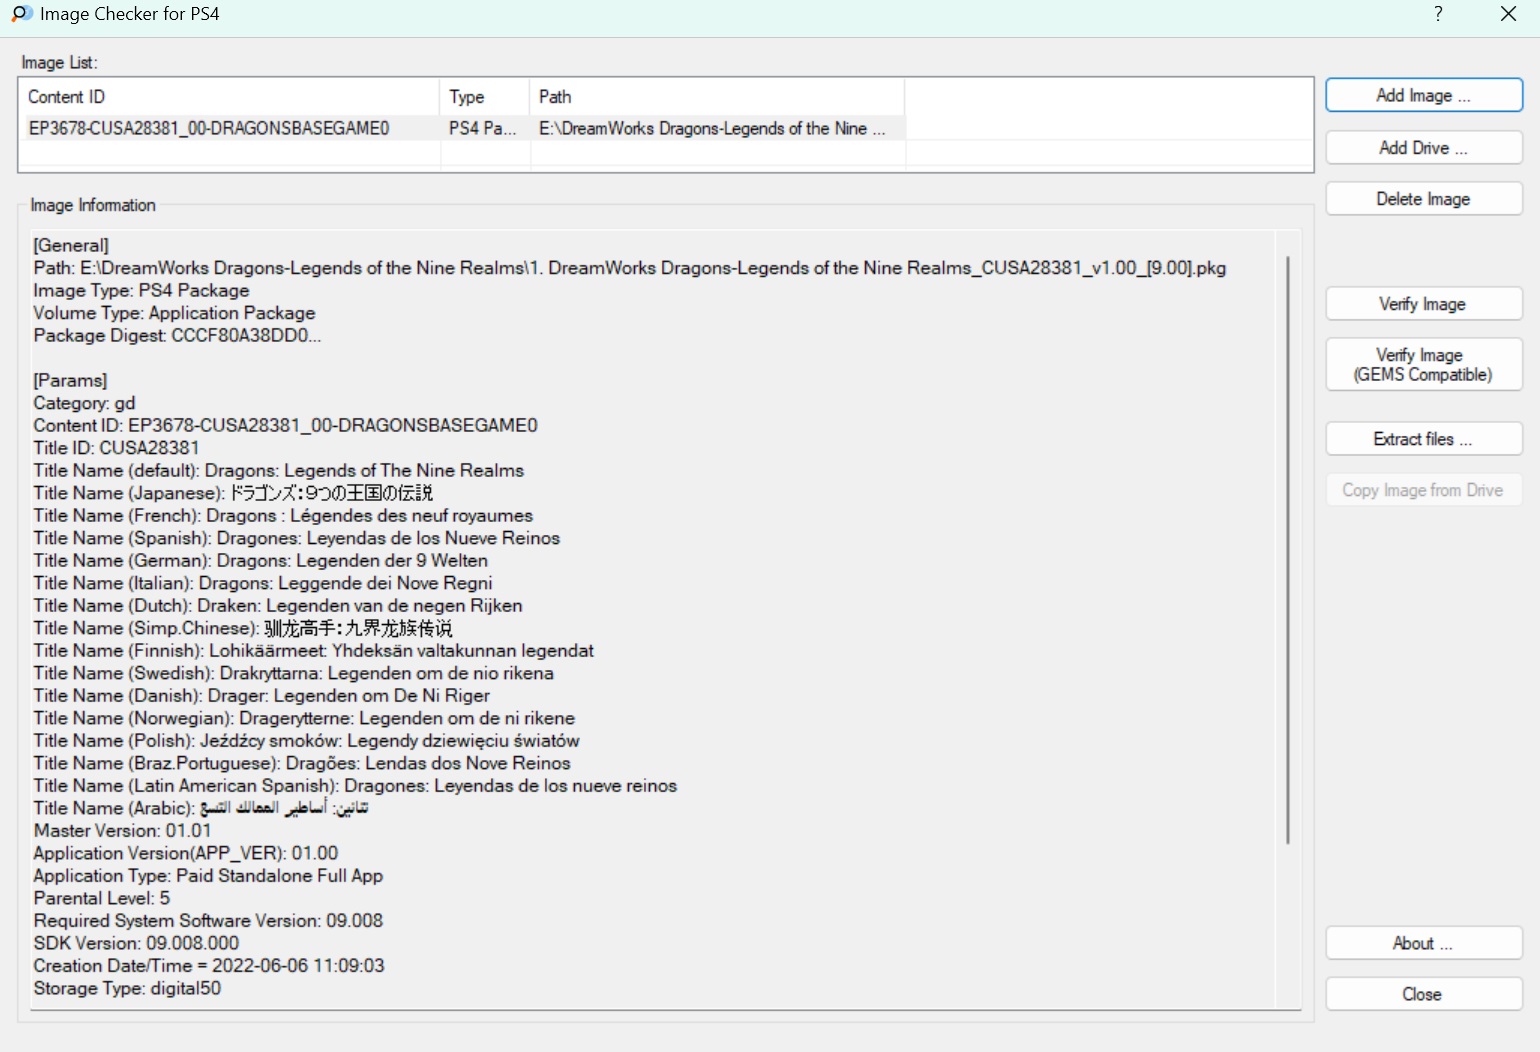Run Verify Image (GEMS Compatible)
The width and height of the screenshot is (1540, 1052).
coord(1423,365)
